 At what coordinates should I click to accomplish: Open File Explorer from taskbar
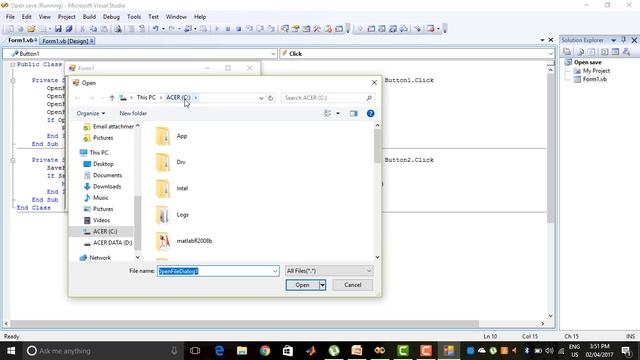coord(242,351)
